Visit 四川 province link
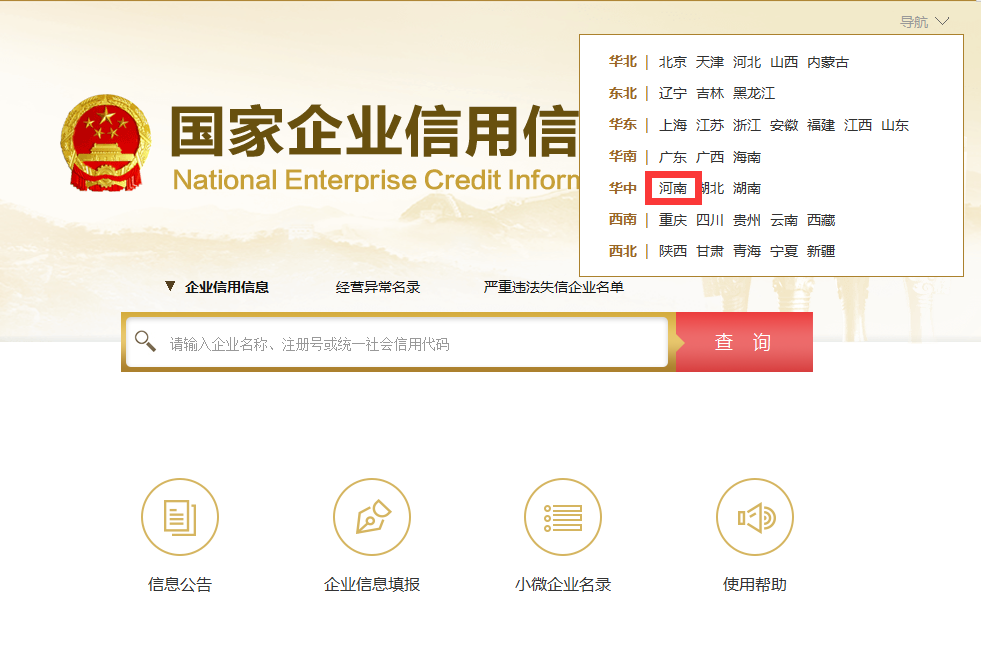The image size is (981, 645). (709, 220)
